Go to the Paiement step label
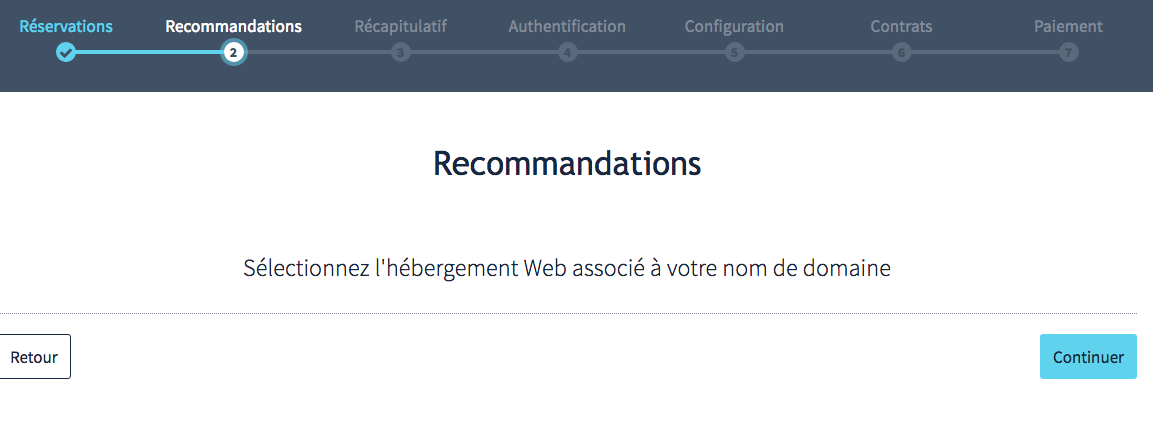 tap(1068, 27)
